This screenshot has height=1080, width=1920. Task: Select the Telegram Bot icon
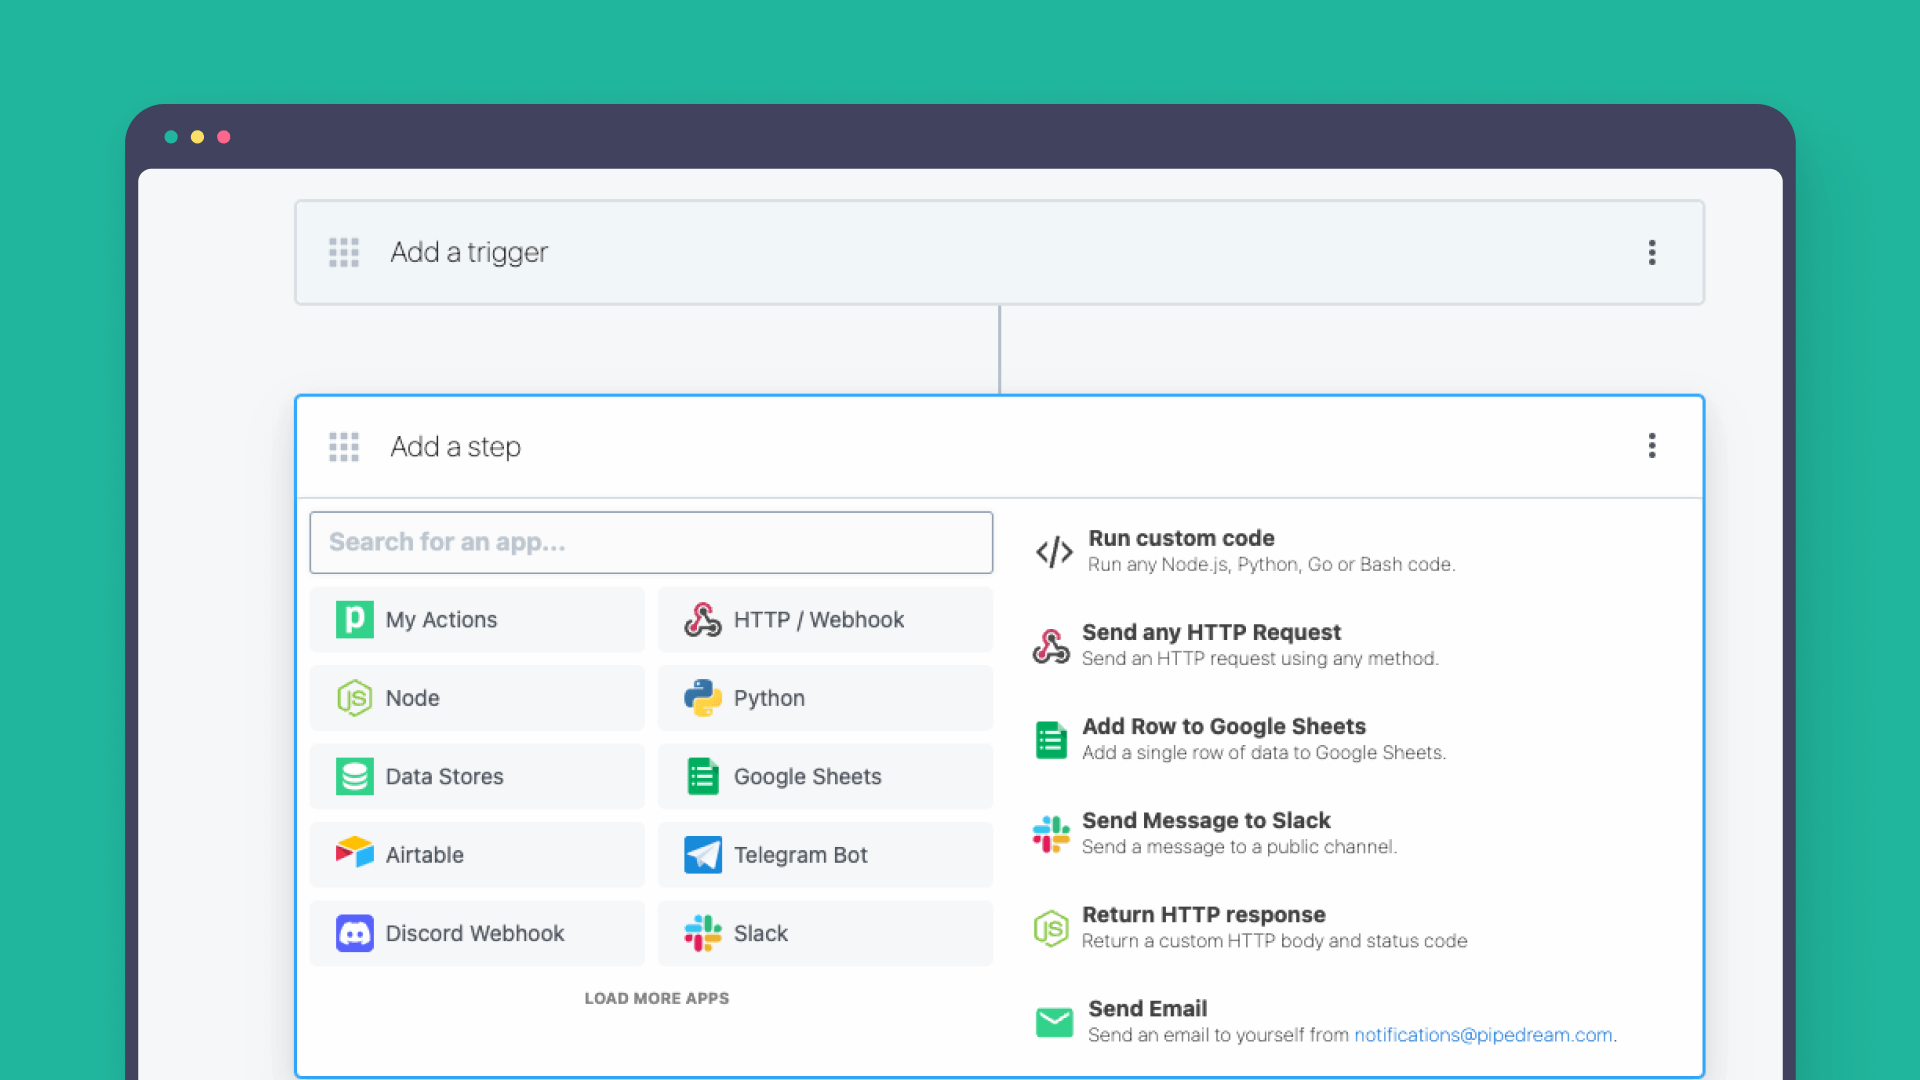coord(702,855)
